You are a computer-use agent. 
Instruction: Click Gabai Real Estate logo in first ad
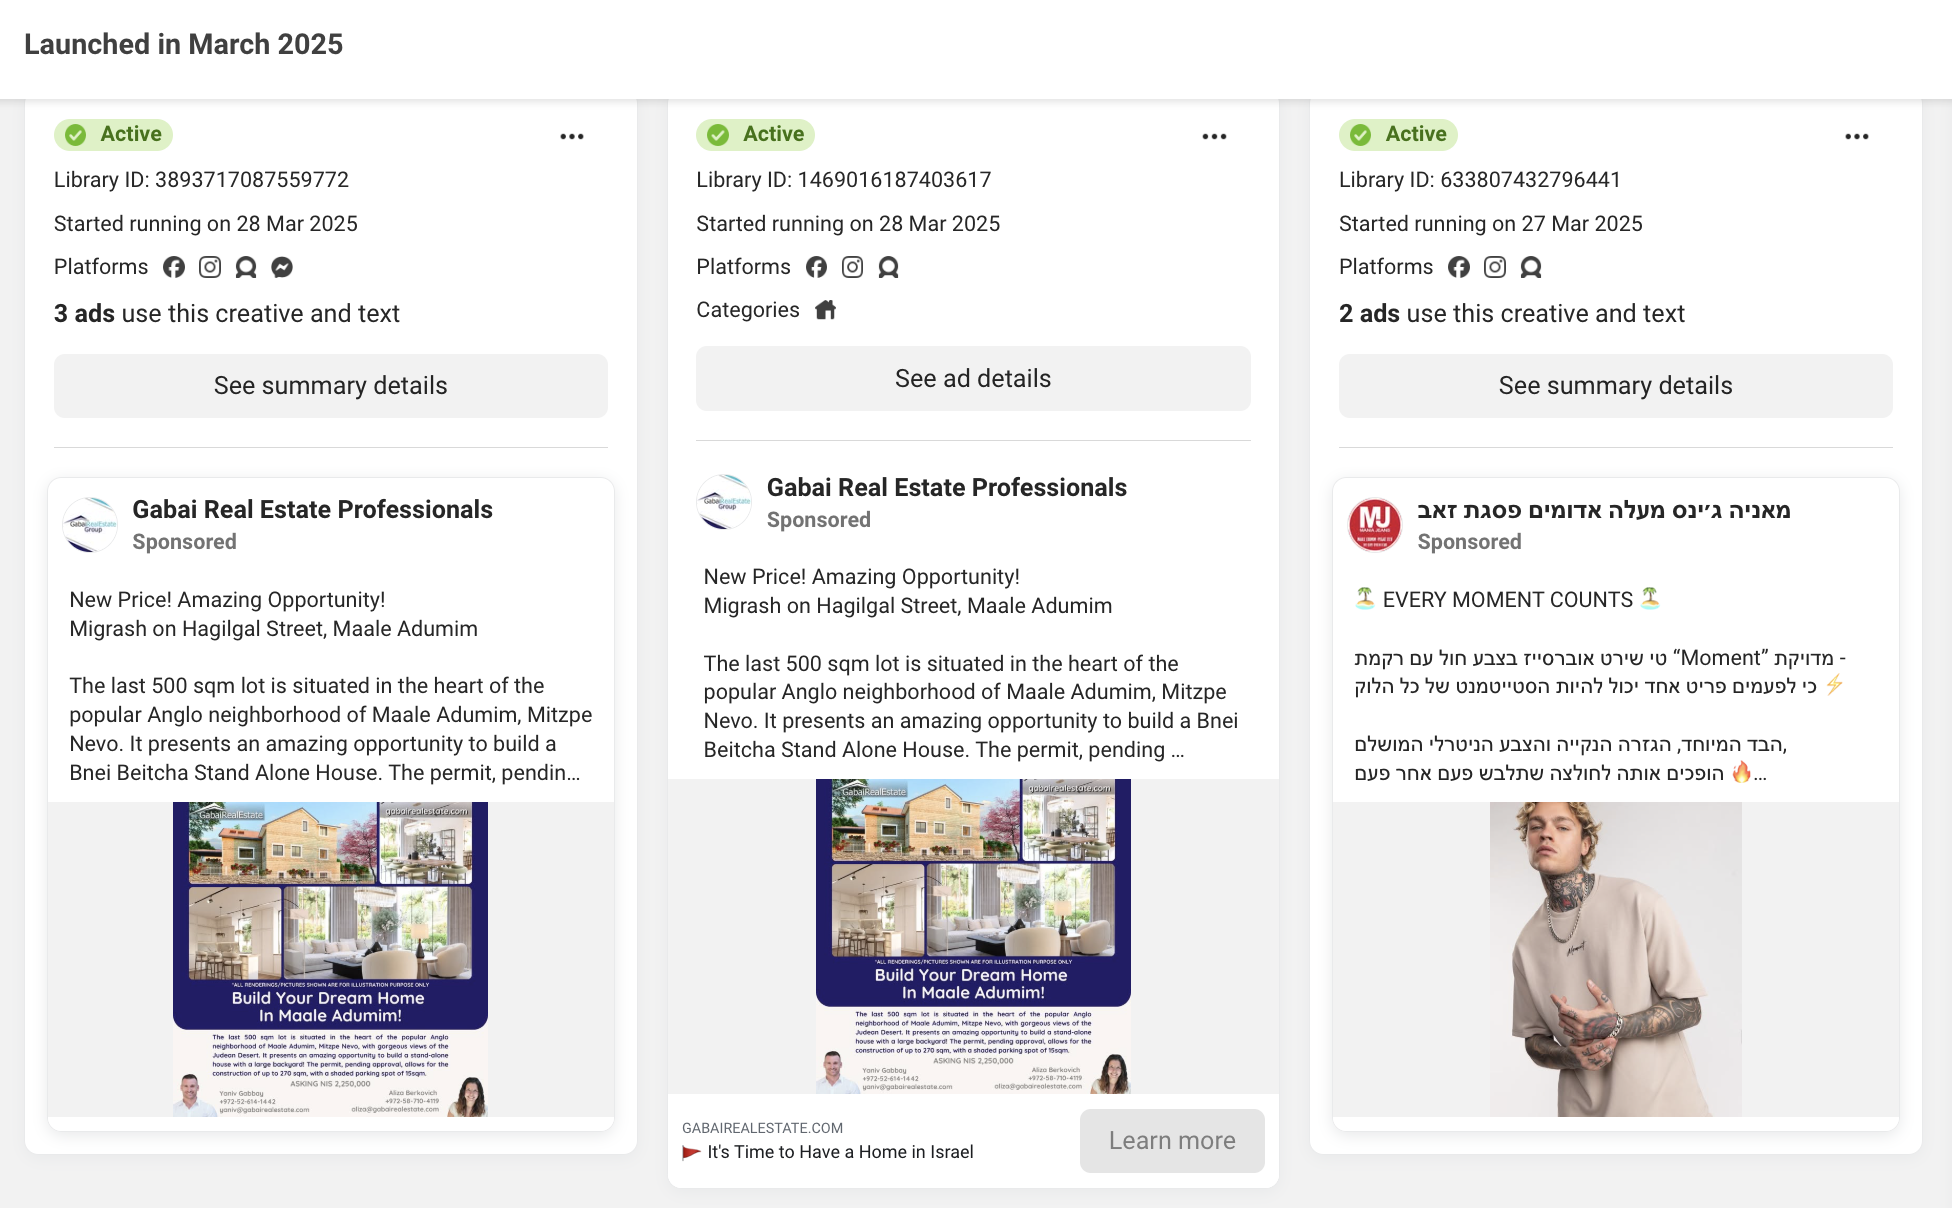point(90,525)
